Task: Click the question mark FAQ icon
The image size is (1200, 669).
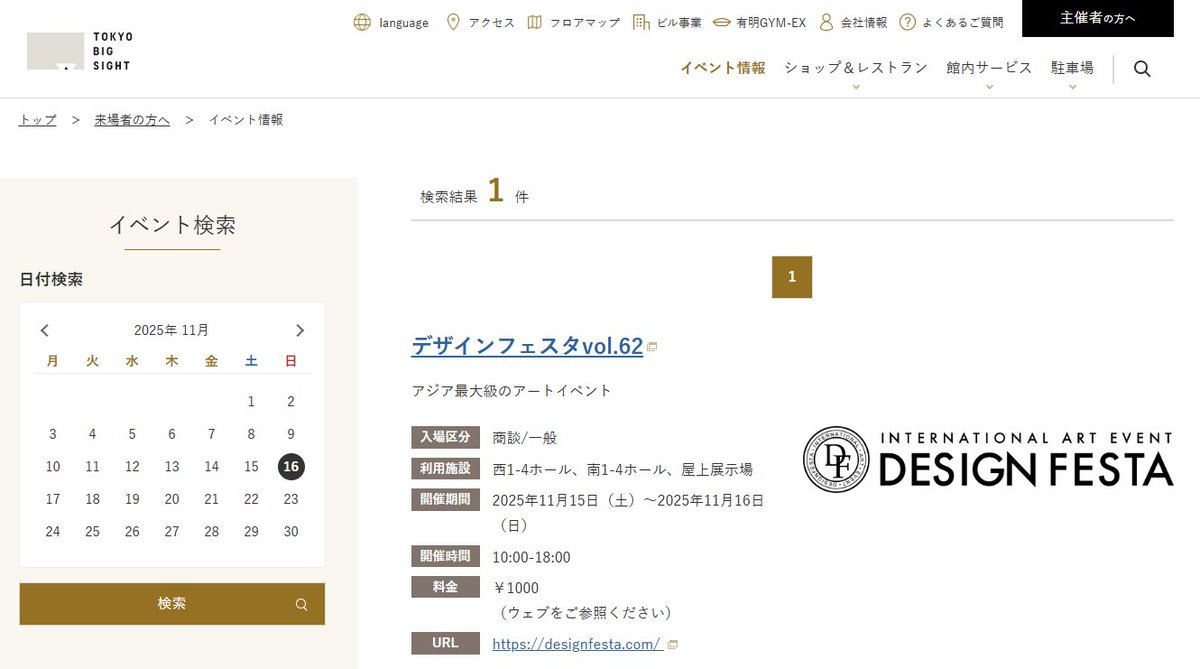Action: (x=907, y=22)
